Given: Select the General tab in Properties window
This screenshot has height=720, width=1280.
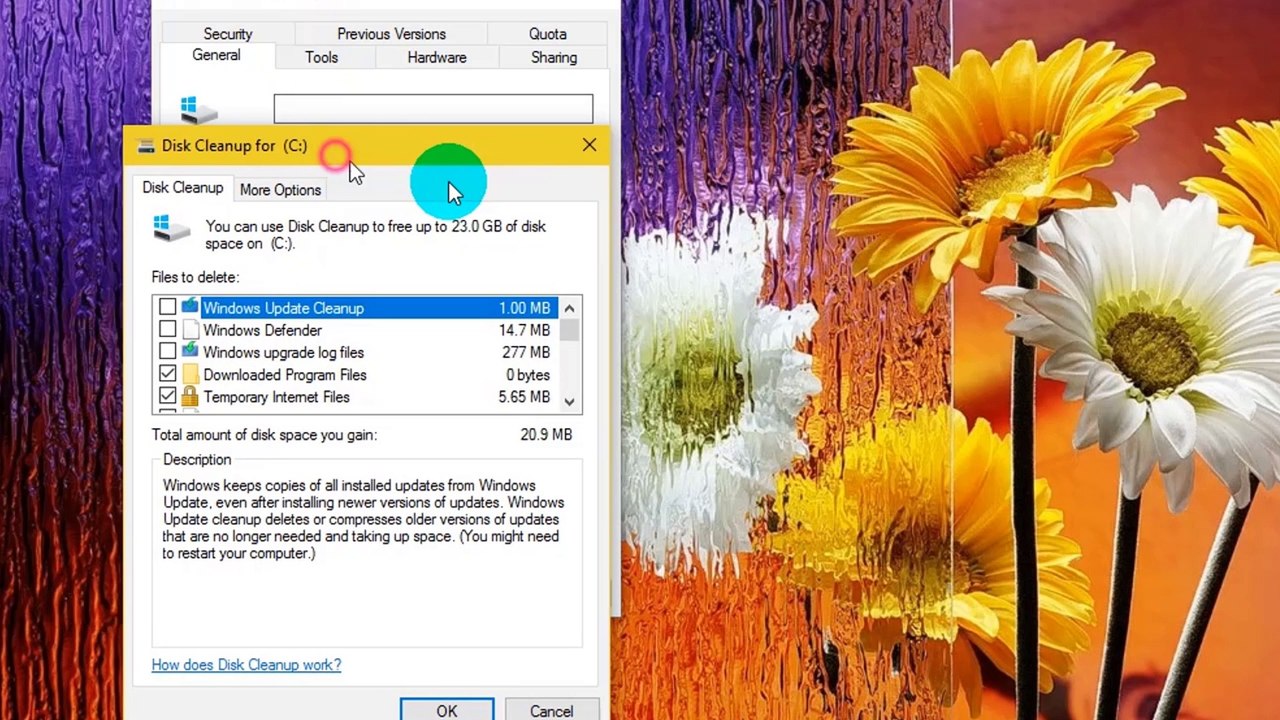Looking at the screenshot, I should [x=216, y=56].
